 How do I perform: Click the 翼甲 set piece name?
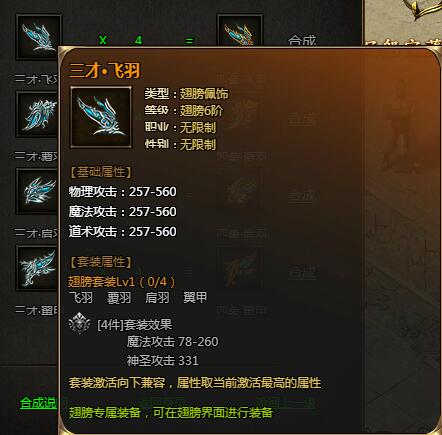click(195, 298)
